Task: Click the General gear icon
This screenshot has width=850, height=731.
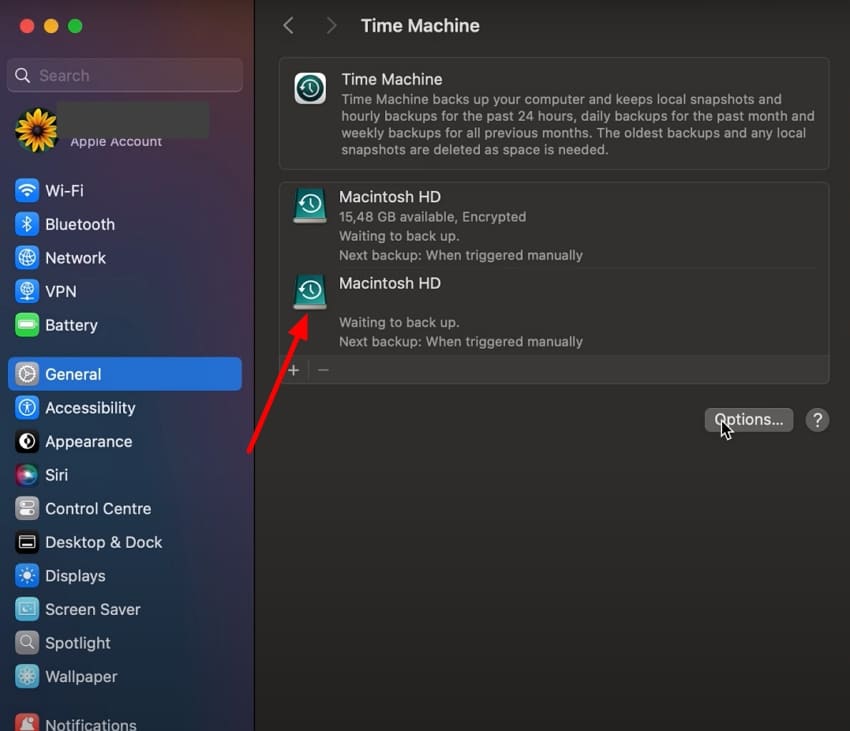Action: [27, 374]
